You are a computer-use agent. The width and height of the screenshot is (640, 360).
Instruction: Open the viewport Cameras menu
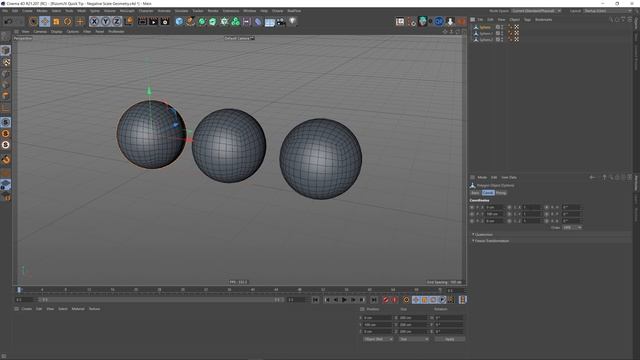tap(40, 31)
